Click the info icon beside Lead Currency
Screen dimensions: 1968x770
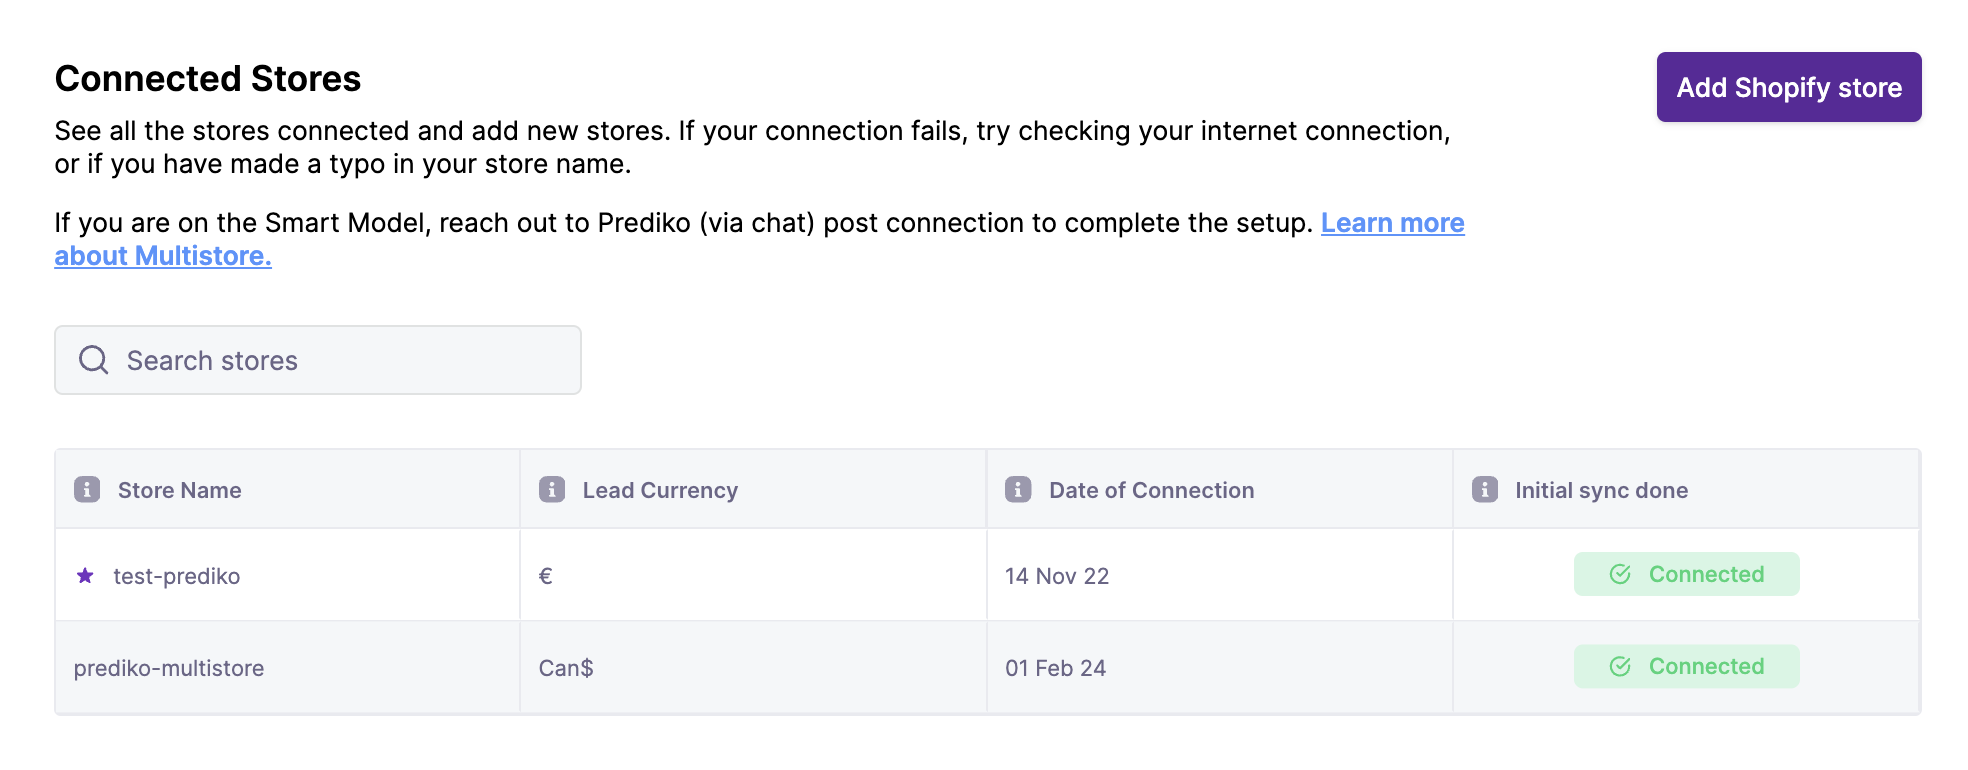click(x=552, y=490)
